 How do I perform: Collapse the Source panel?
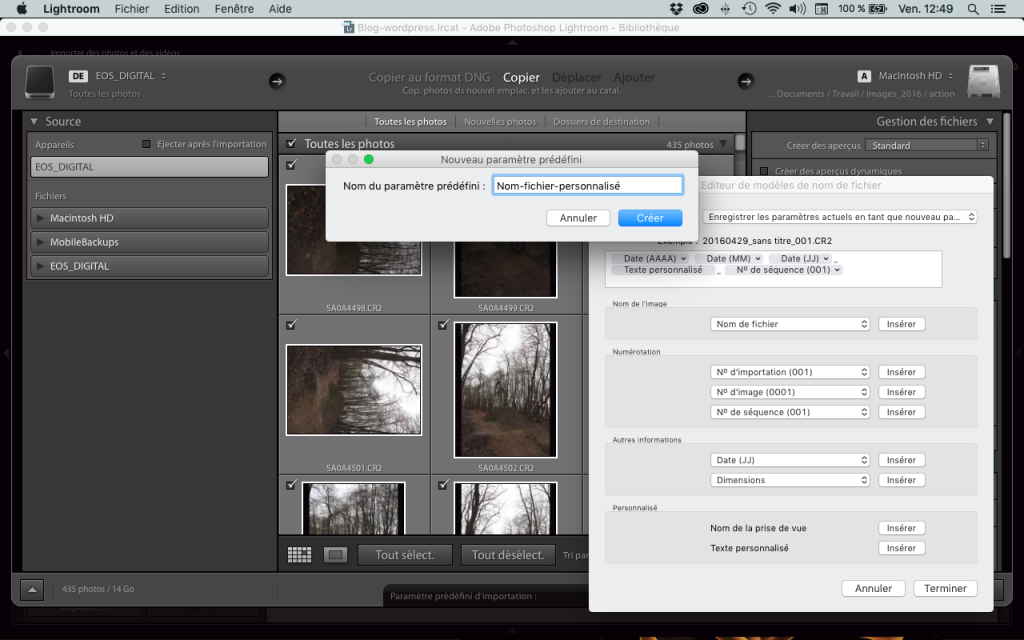click(34, 121)
